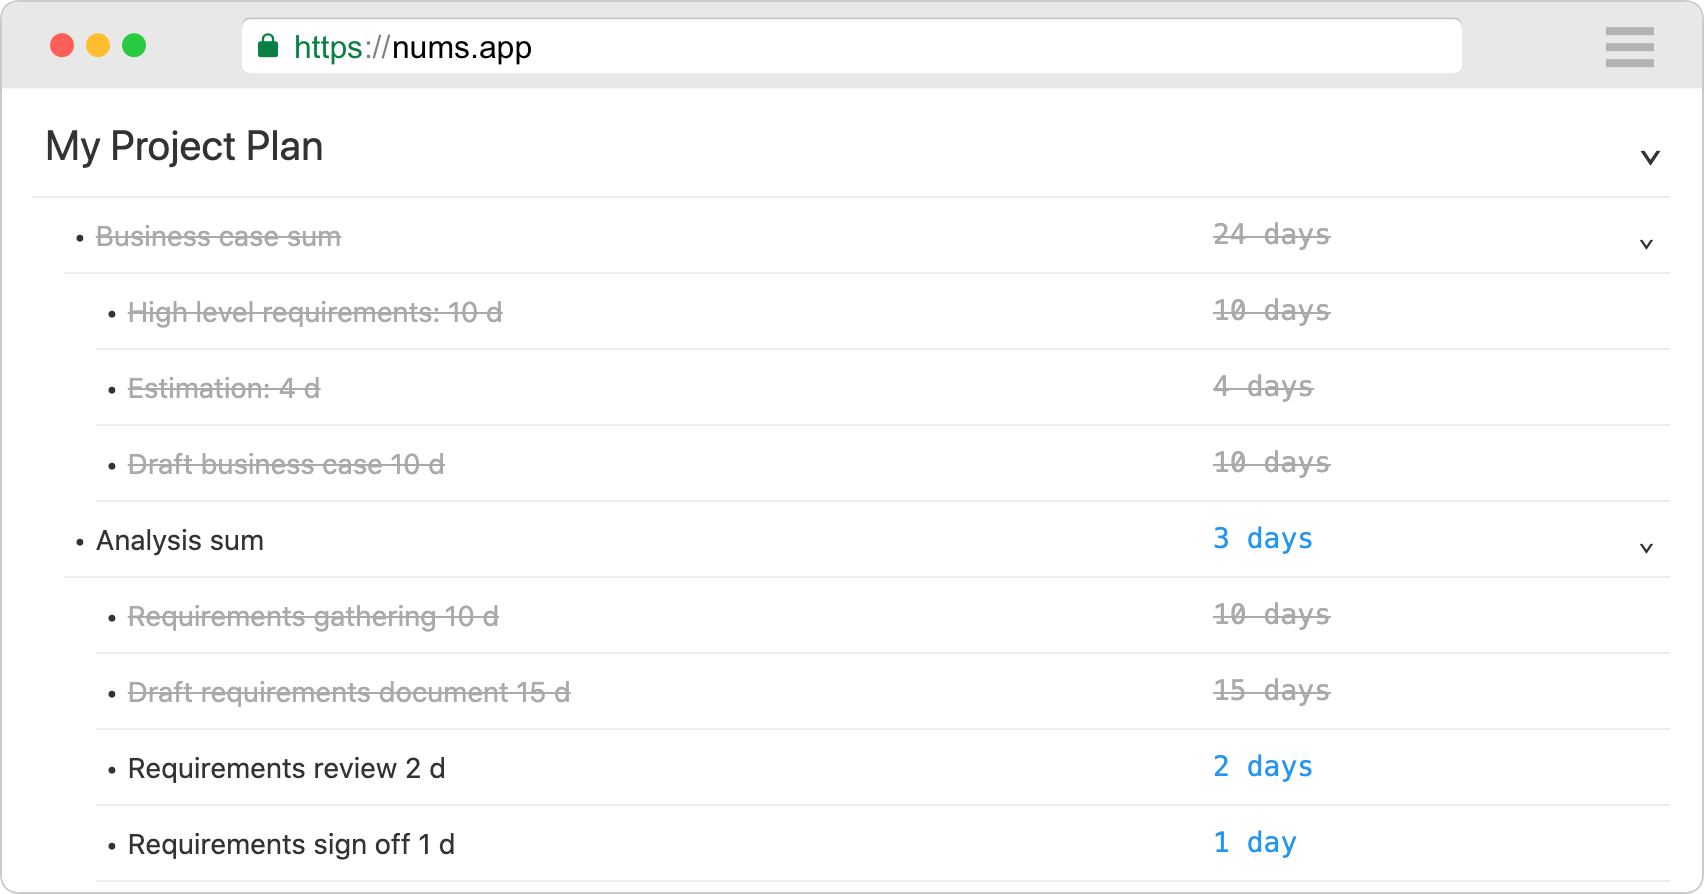
Task: Click the padlock security icon
Action: point(269,47)
